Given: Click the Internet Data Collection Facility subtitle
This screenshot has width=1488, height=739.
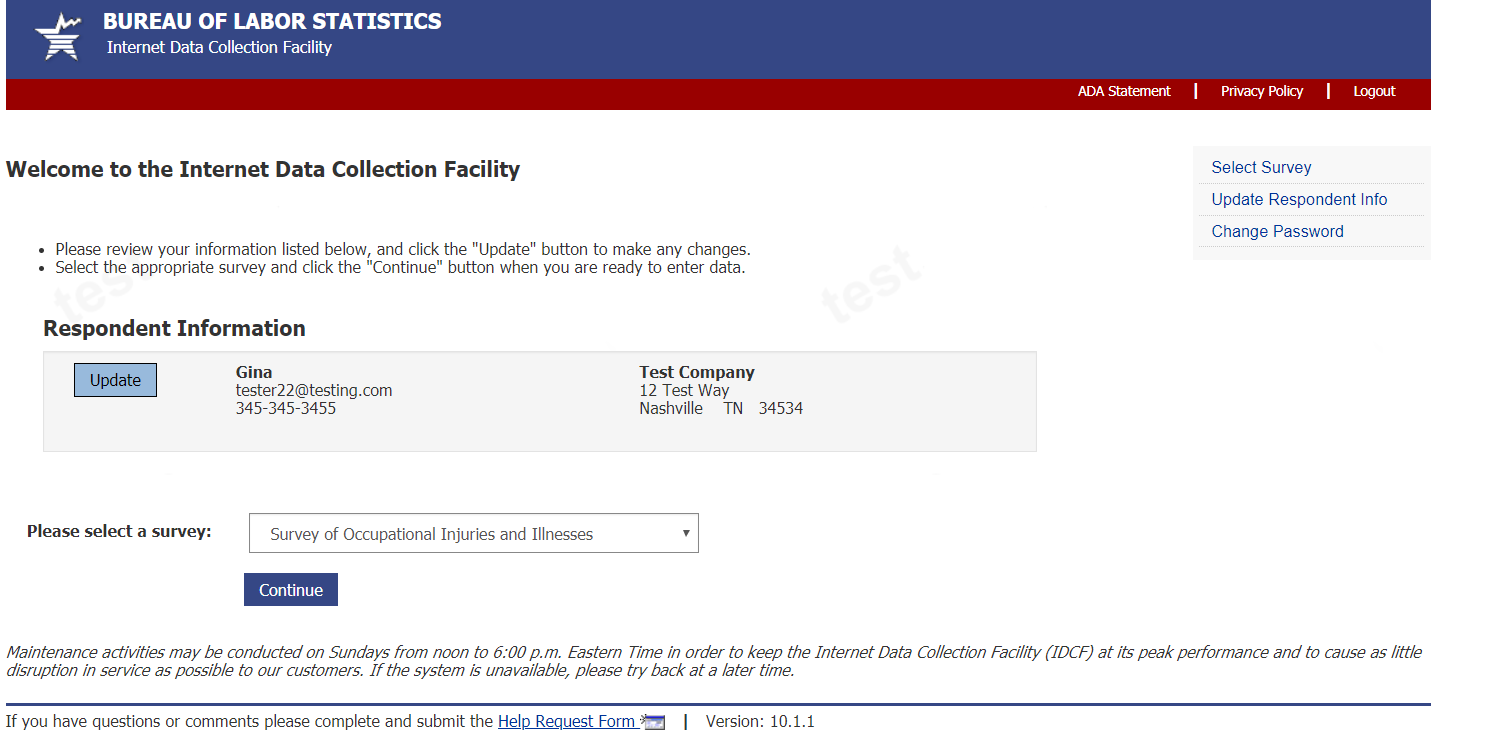Looking at the screenshot, I should point(219,47).
